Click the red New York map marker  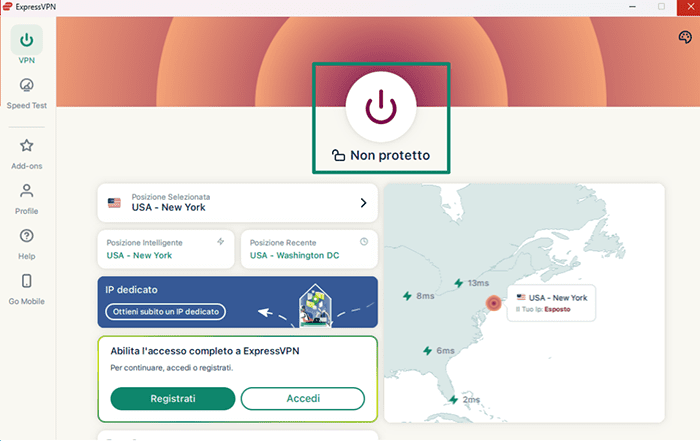tap(492, 302)
